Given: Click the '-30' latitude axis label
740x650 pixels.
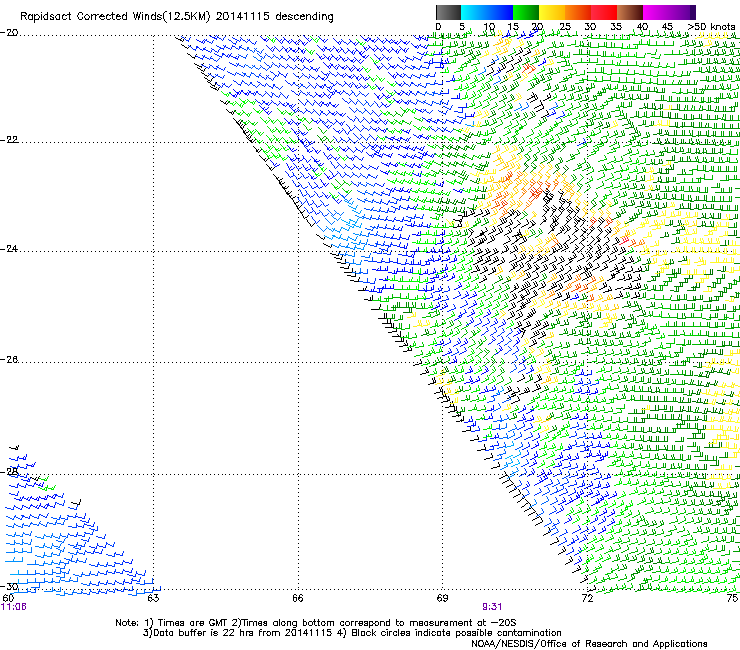Looking at the screenshot, I should 9,587.
